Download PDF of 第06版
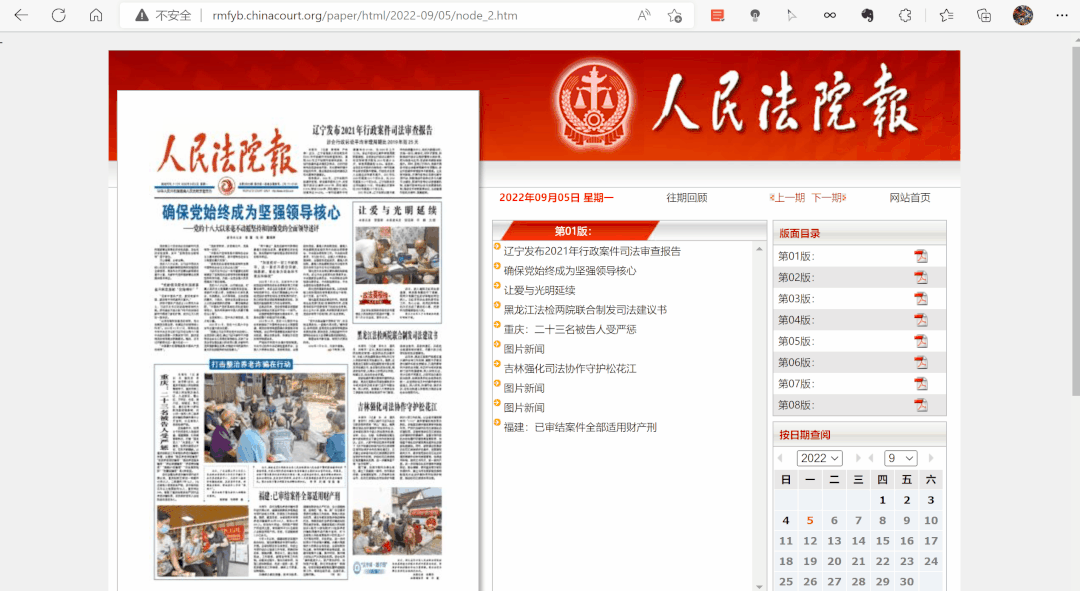 tap(921, 363)
